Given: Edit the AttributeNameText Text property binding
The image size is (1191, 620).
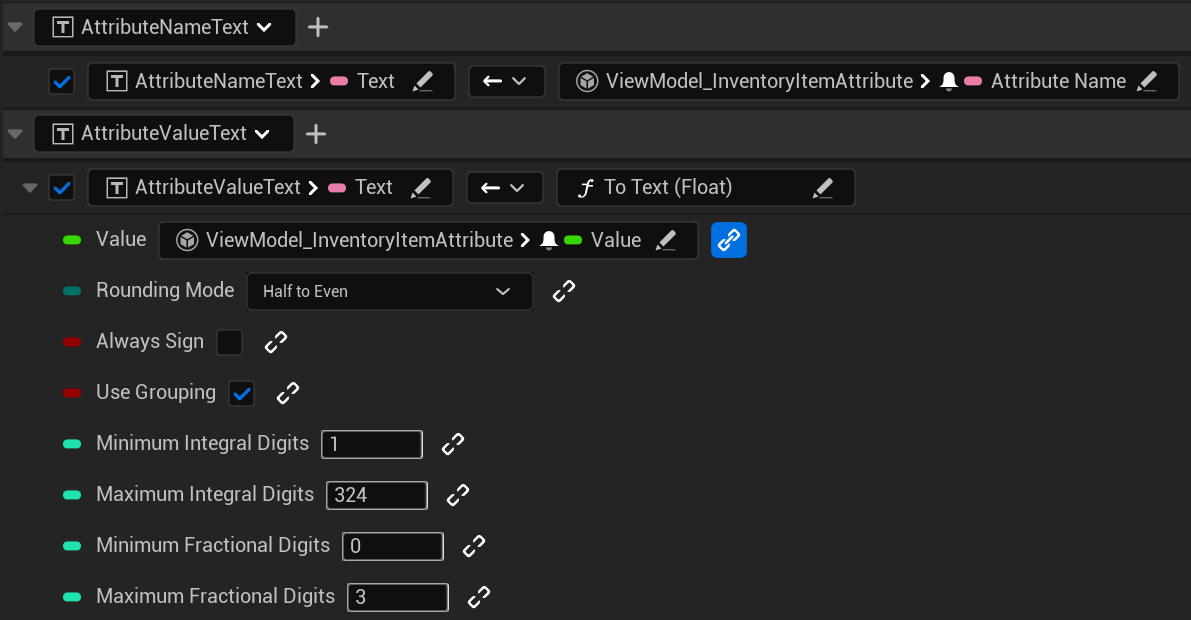Looking at the screenshot, I should [x=420, y=81].
